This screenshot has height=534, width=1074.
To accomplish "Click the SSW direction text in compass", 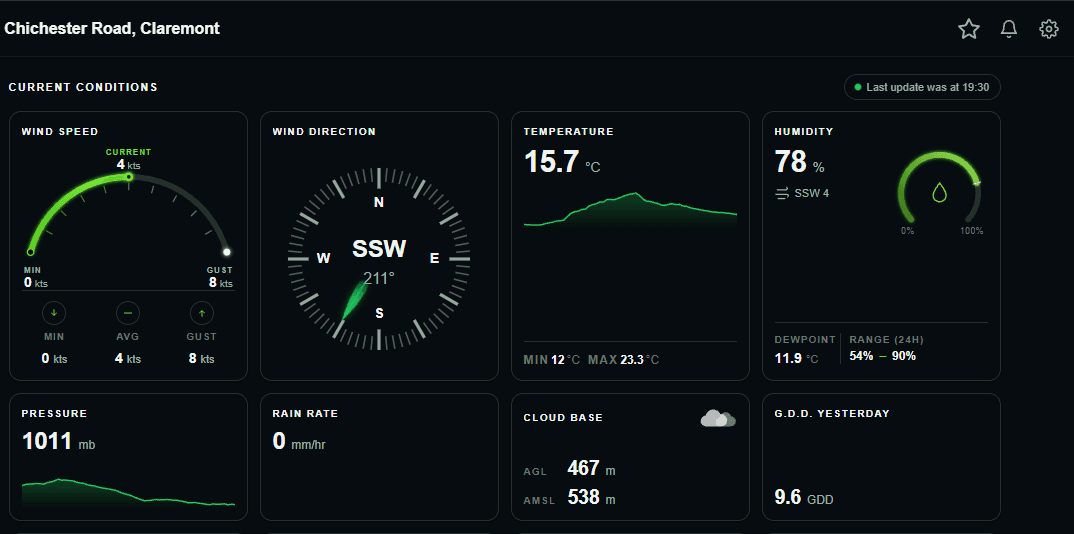I will point(379,249).
